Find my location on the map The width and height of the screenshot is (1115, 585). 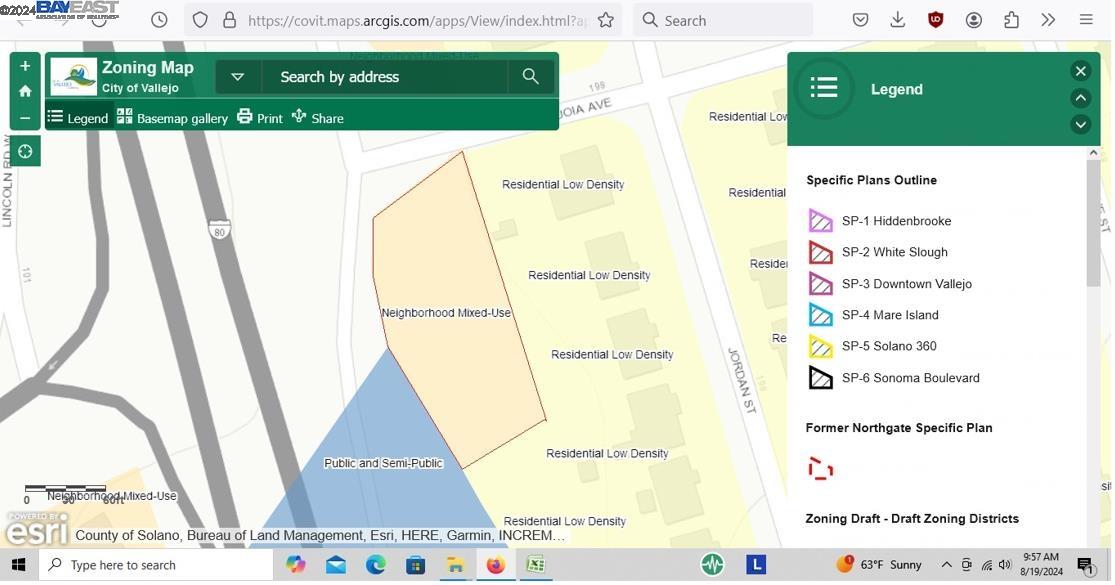tap(25, 152)
